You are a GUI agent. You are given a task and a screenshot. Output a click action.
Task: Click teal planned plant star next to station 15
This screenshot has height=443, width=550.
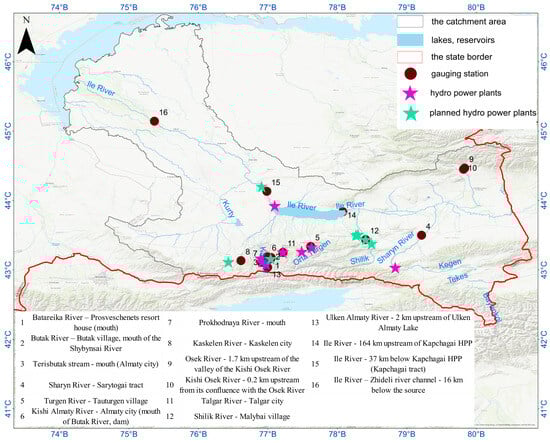tap(261, 187)
